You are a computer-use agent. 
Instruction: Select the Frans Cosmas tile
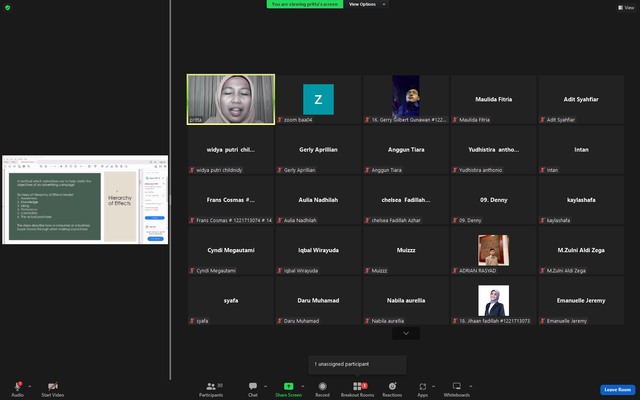pyautogui.click(x=231, y=200)
